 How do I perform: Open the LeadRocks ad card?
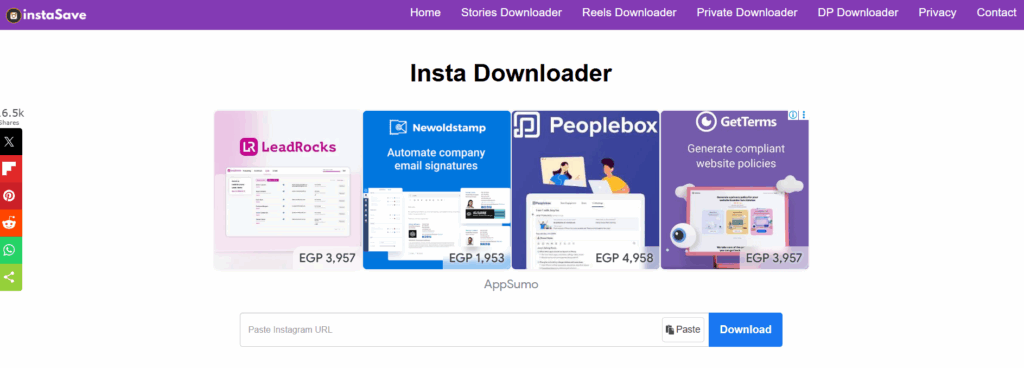coord(288,190)
